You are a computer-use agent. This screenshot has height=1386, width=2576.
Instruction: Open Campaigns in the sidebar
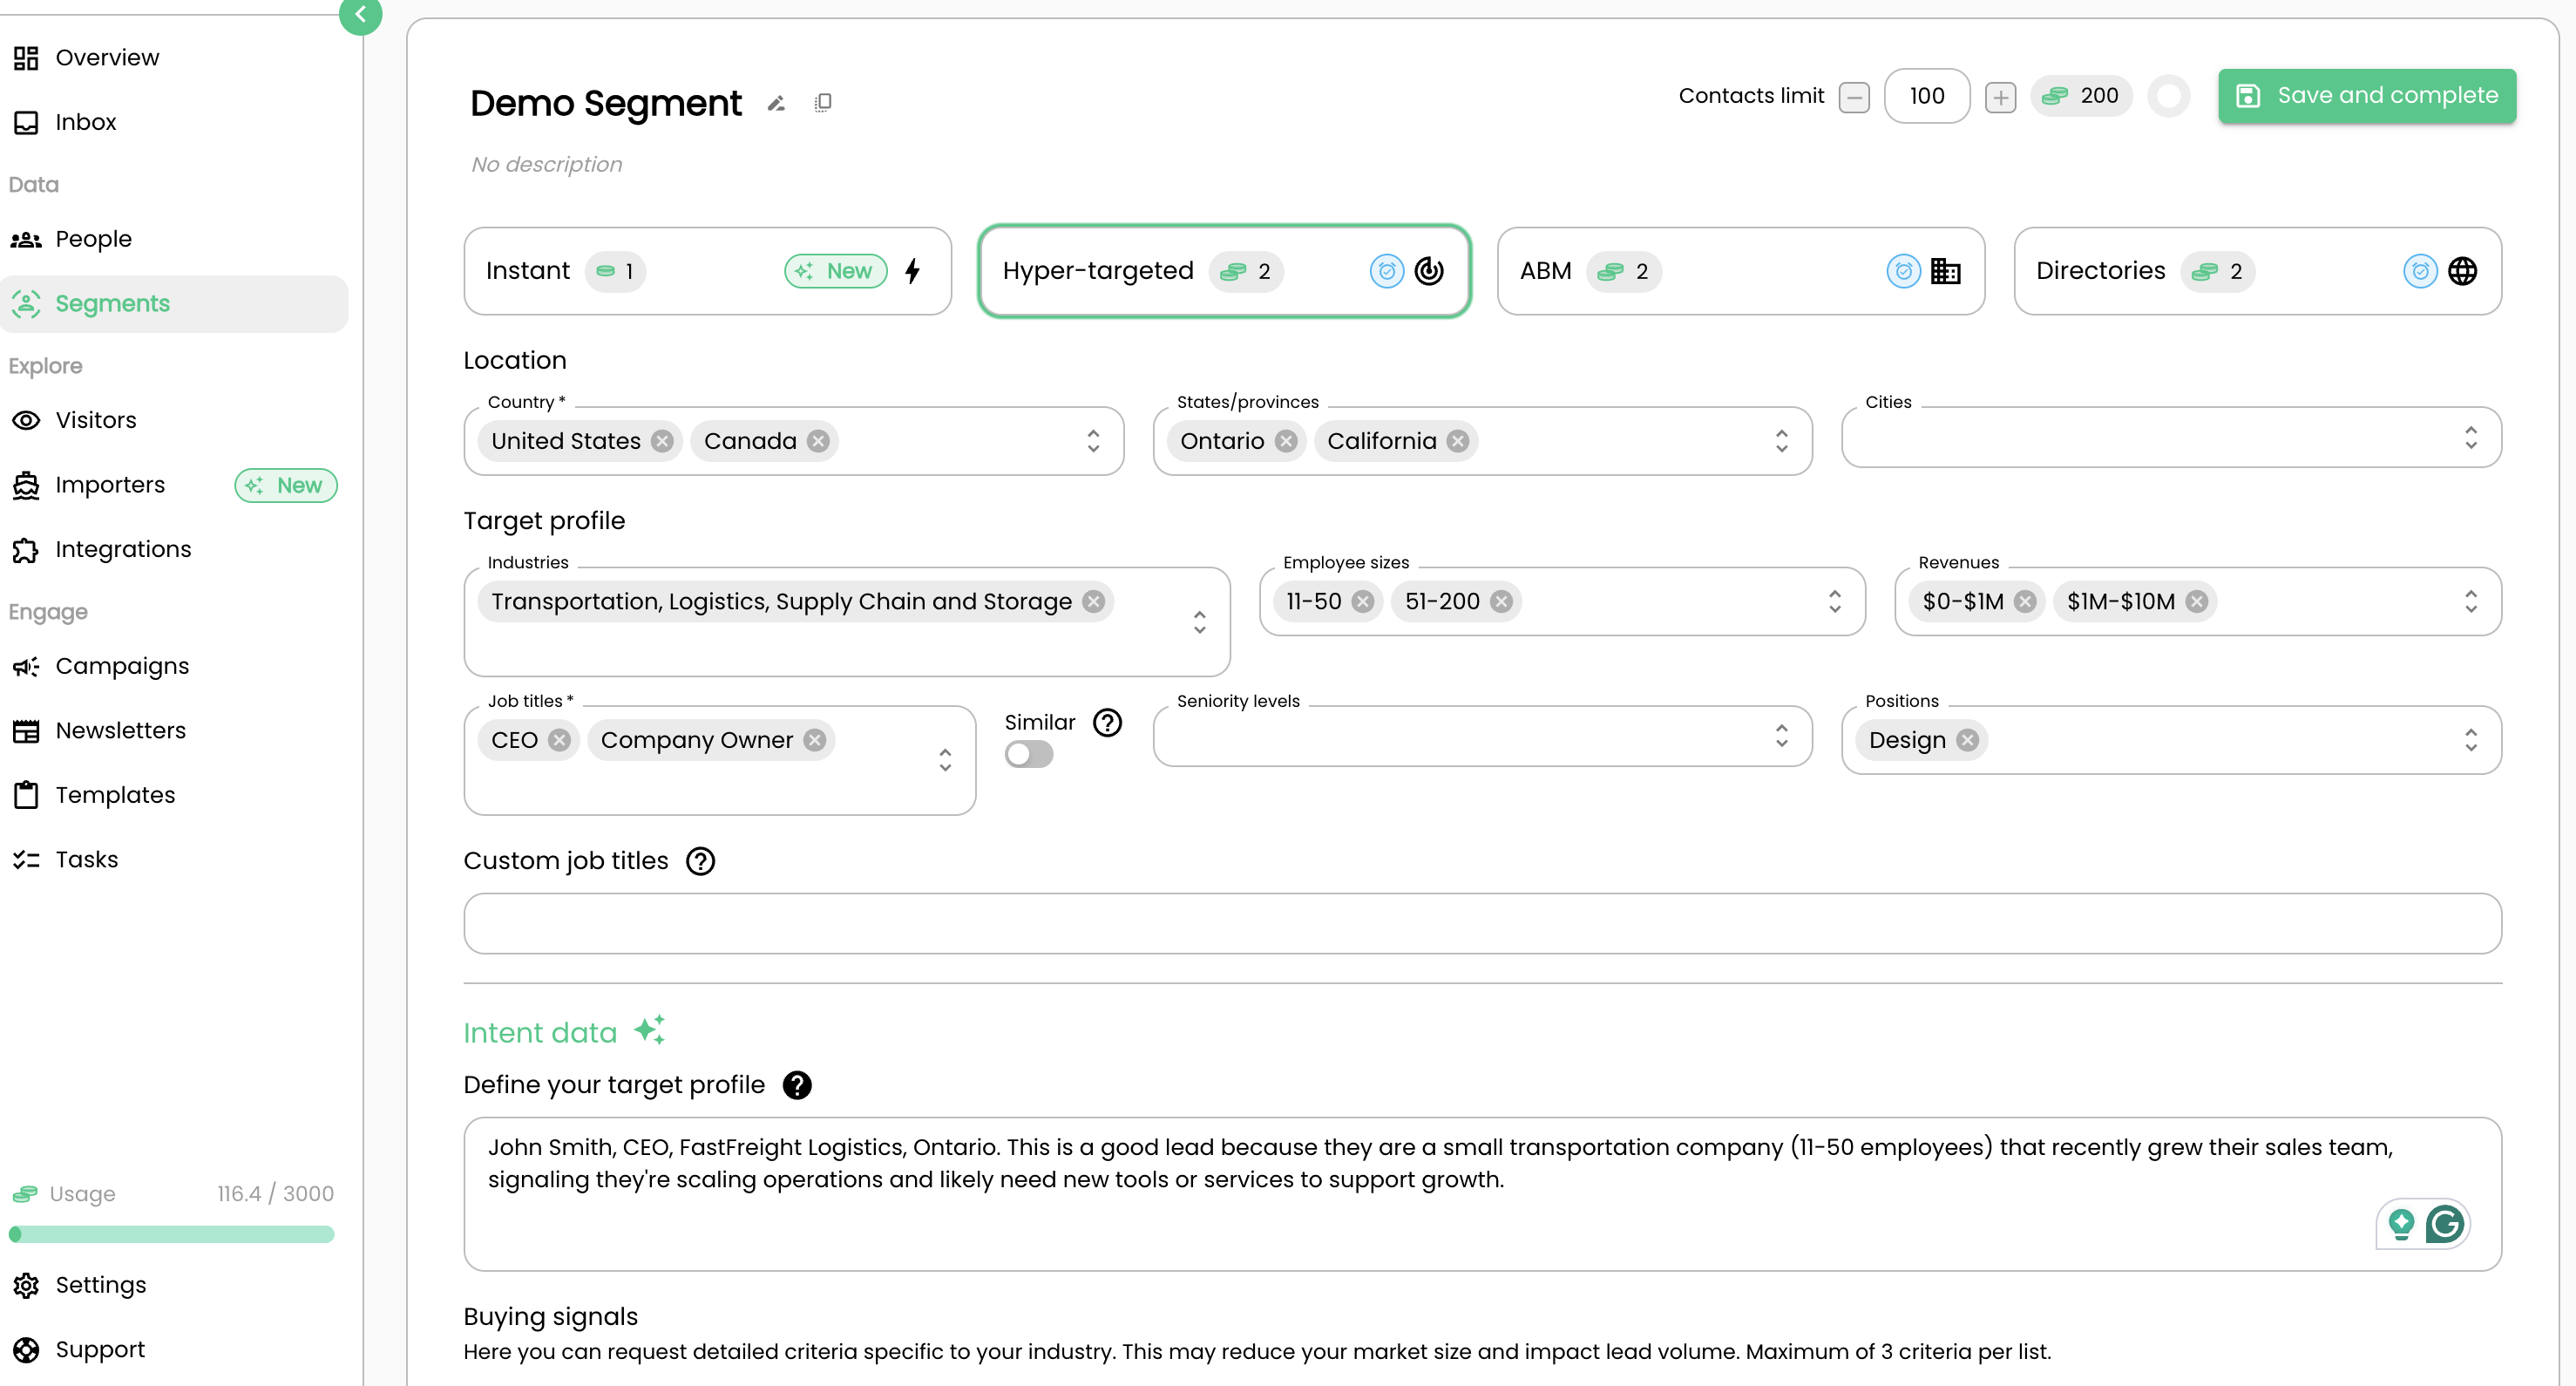tap(122, 666)
